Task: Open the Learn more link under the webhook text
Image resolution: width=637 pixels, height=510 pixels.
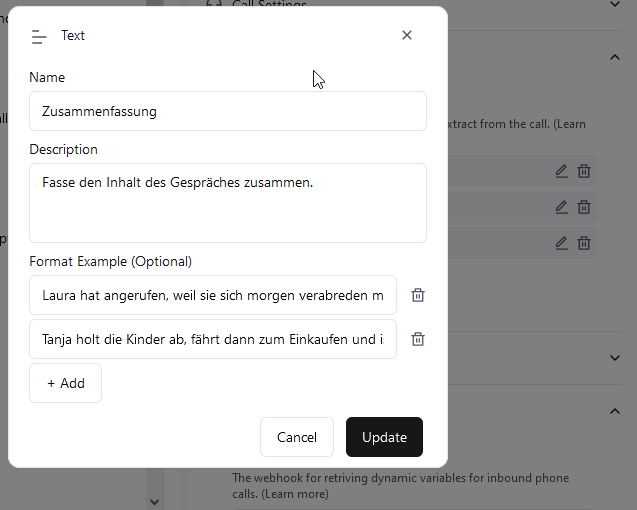Action: point(299,494)
